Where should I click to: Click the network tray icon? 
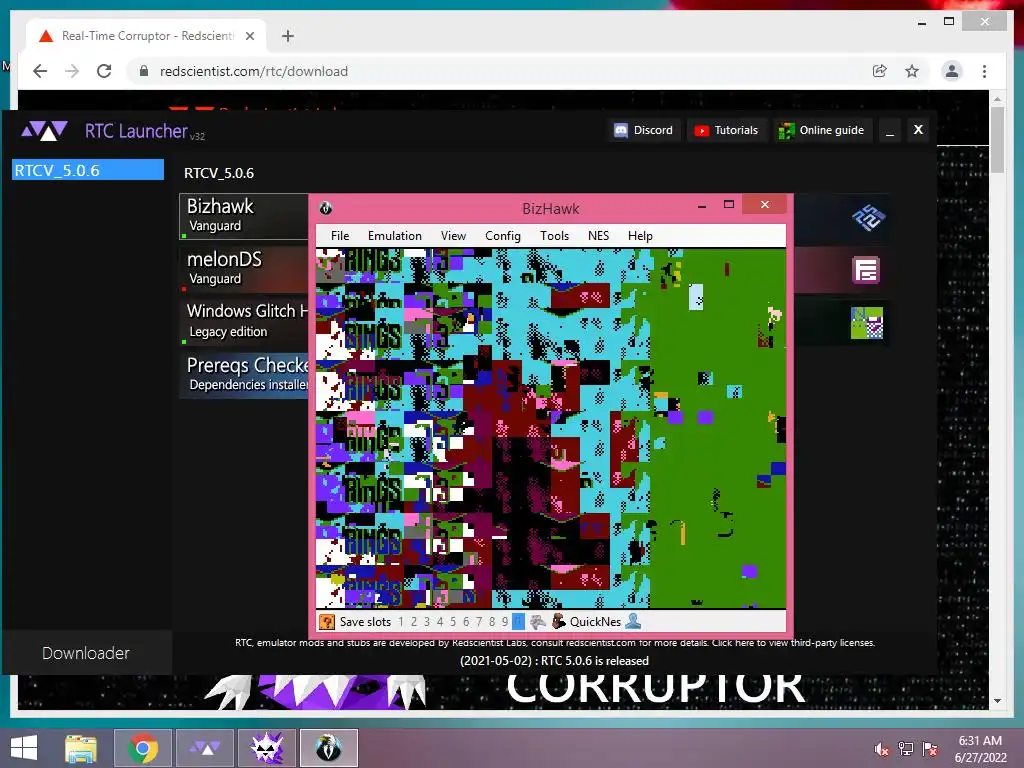[x=906, y=749]
